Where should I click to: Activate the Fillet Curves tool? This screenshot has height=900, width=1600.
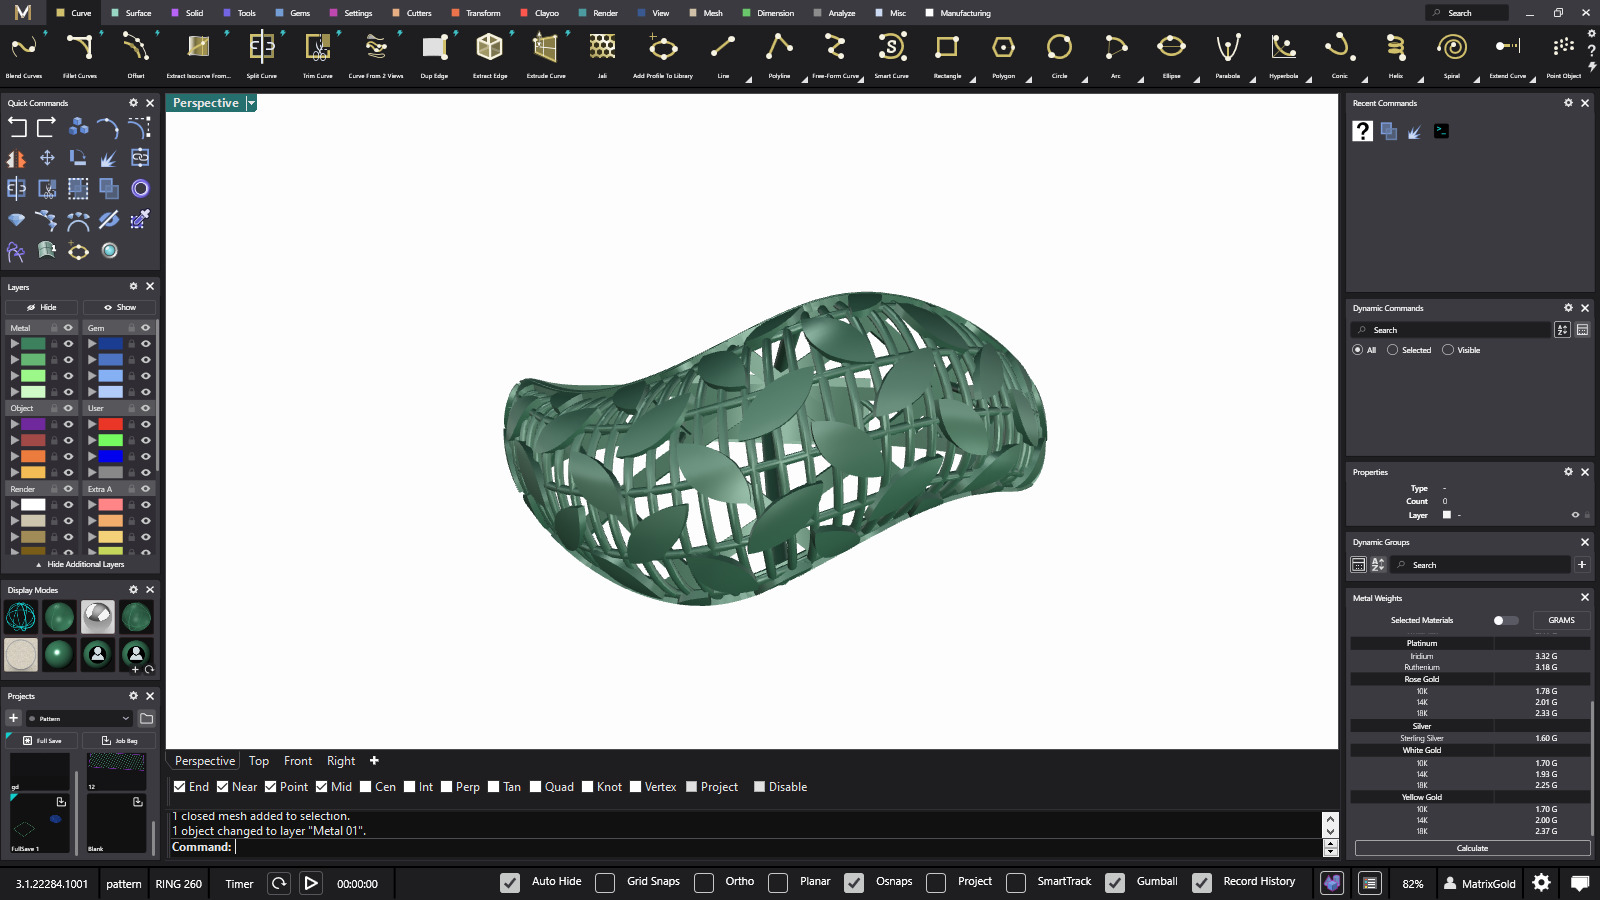coord(80,55)
